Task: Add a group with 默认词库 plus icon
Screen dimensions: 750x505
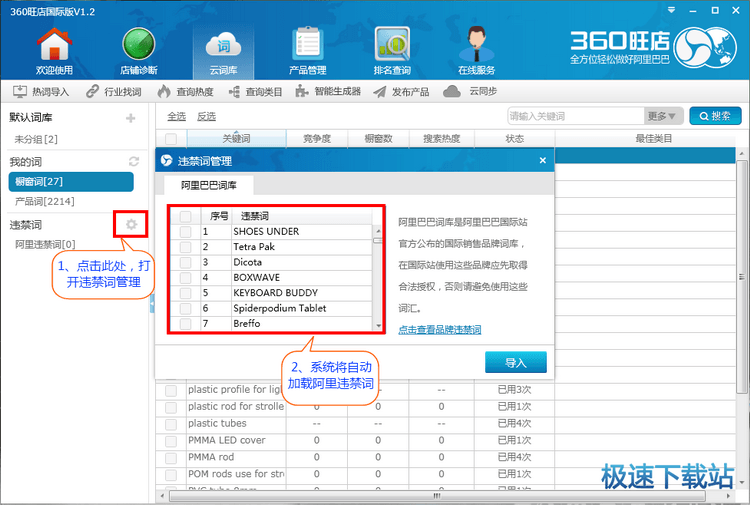Action: point(131,118)
